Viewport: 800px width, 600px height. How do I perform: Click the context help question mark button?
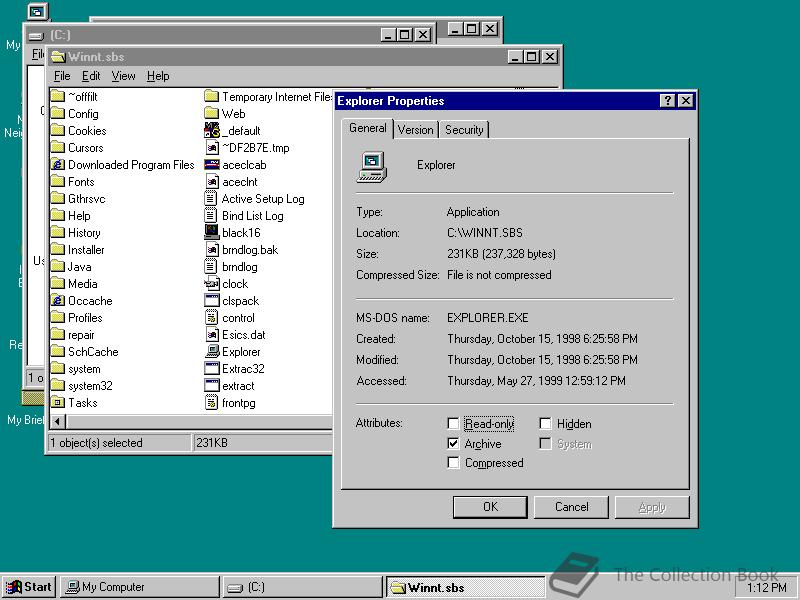tap(667, 101)
